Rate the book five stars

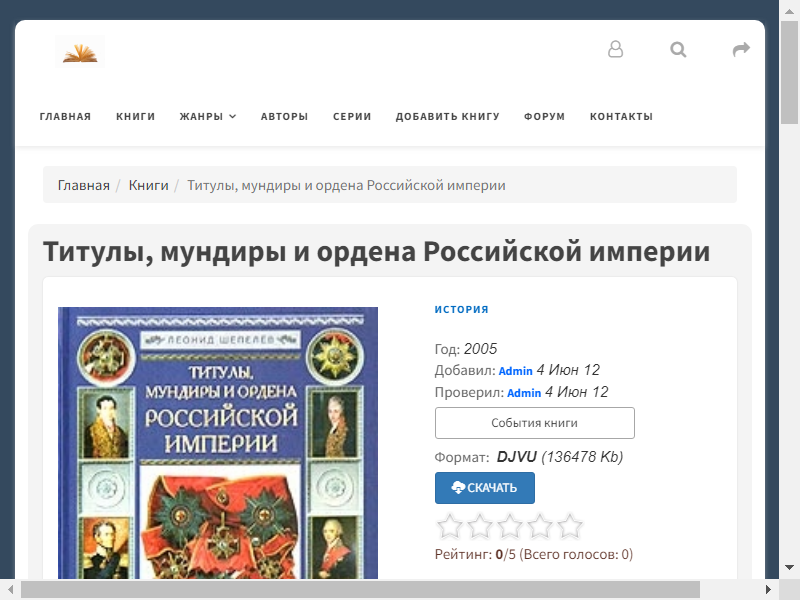click(569, 527)
